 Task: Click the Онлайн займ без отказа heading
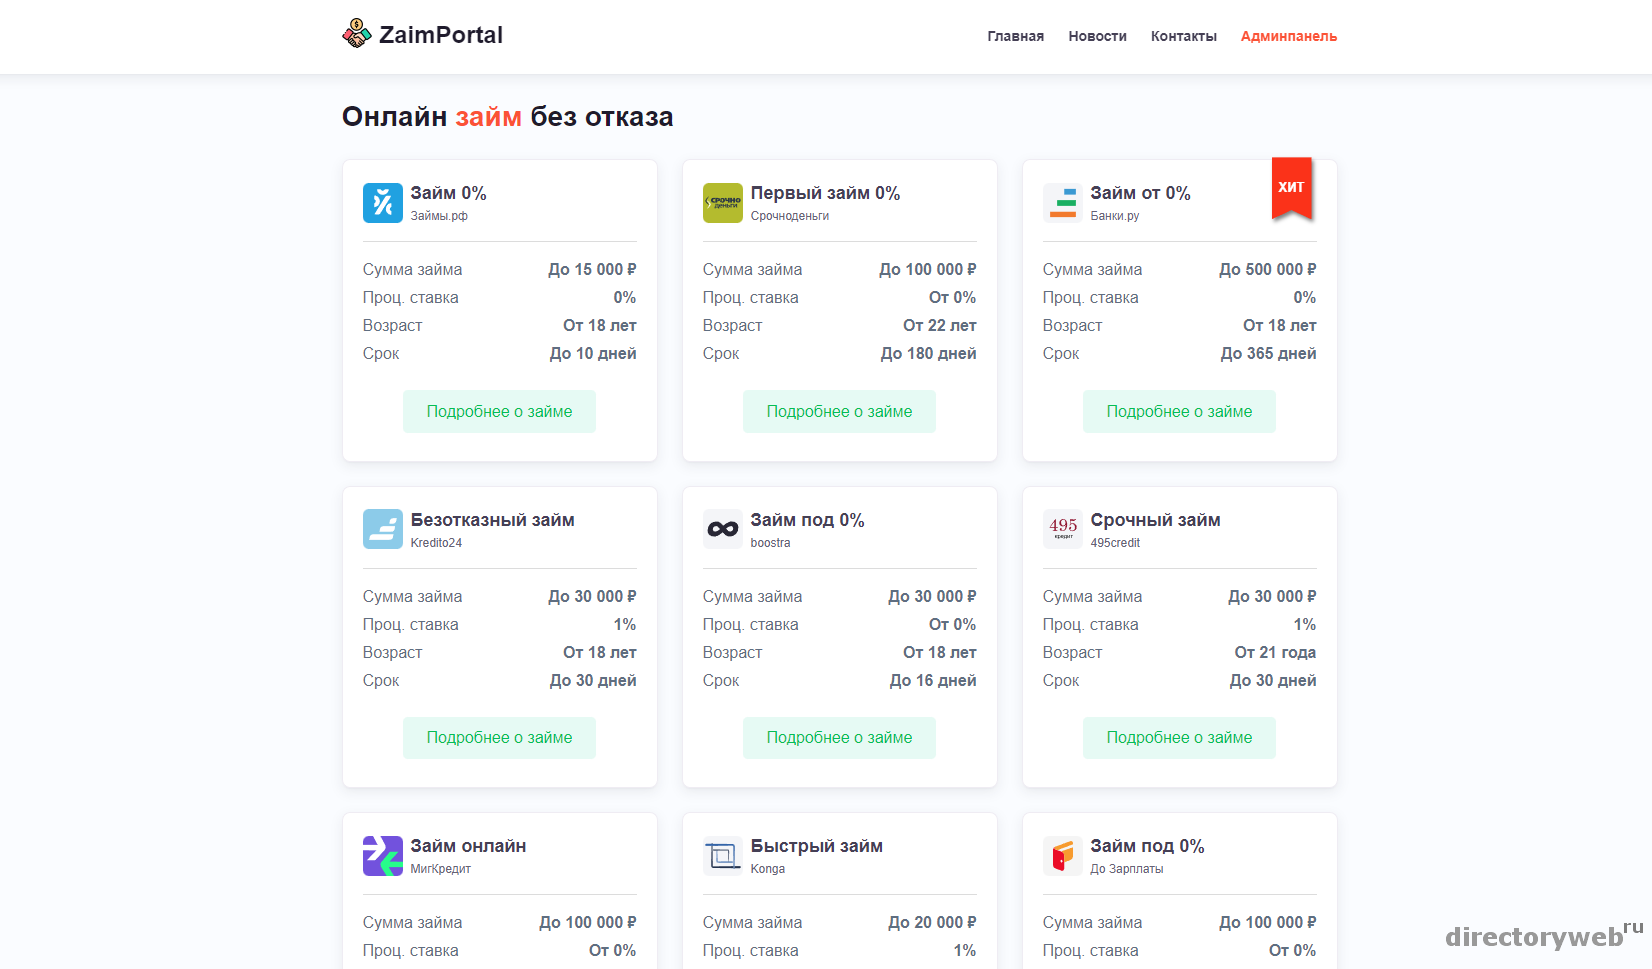507,117
